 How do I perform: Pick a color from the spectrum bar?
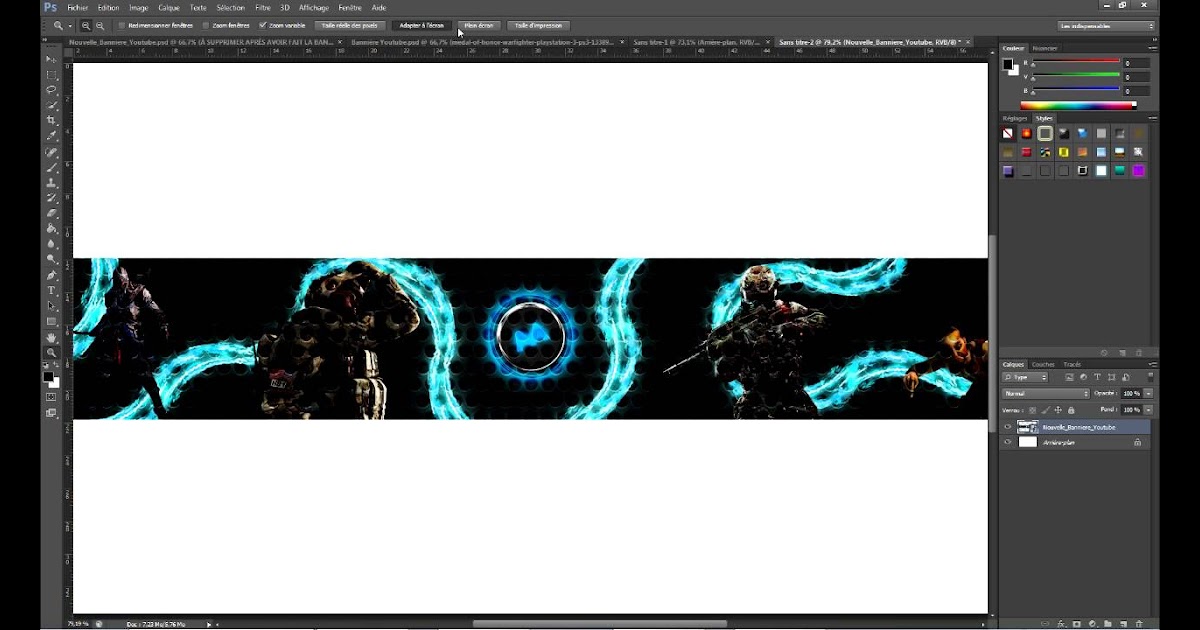click(1078, 104)
